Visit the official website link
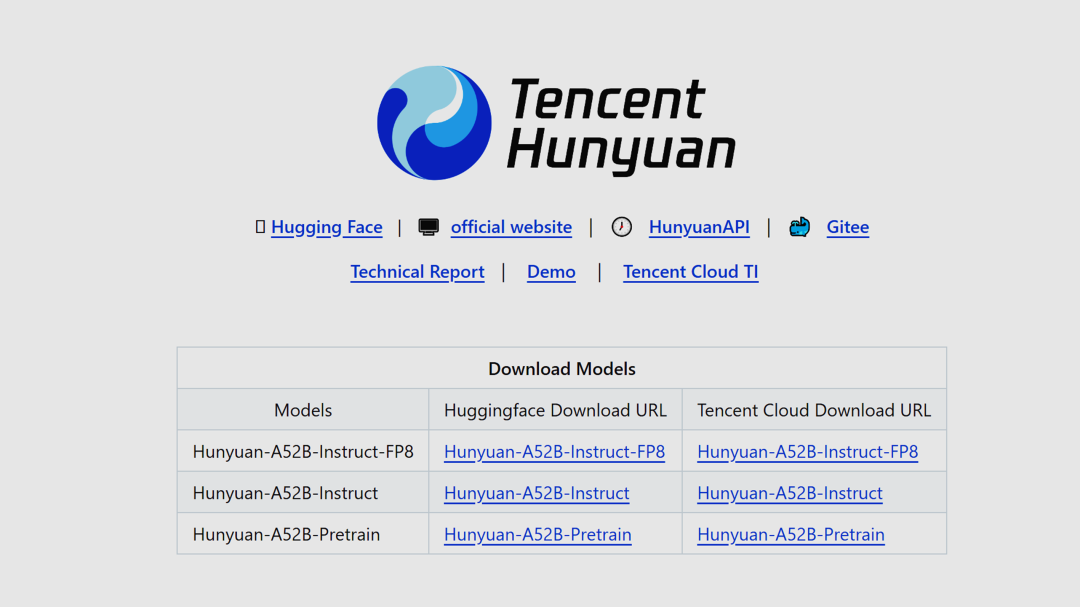Image resolution: width=1080 pixels, height=607 pixels. point(511,227)
